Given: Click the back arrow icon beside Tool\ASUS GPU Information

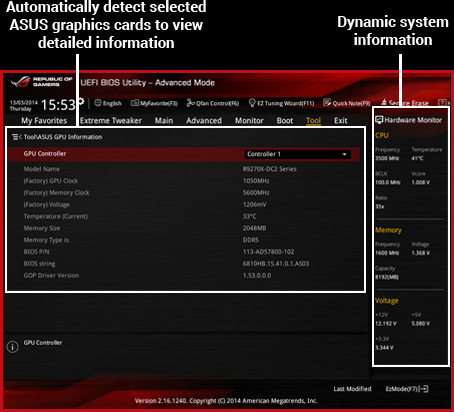Looking at the screenshot, I should pos(17,137).
